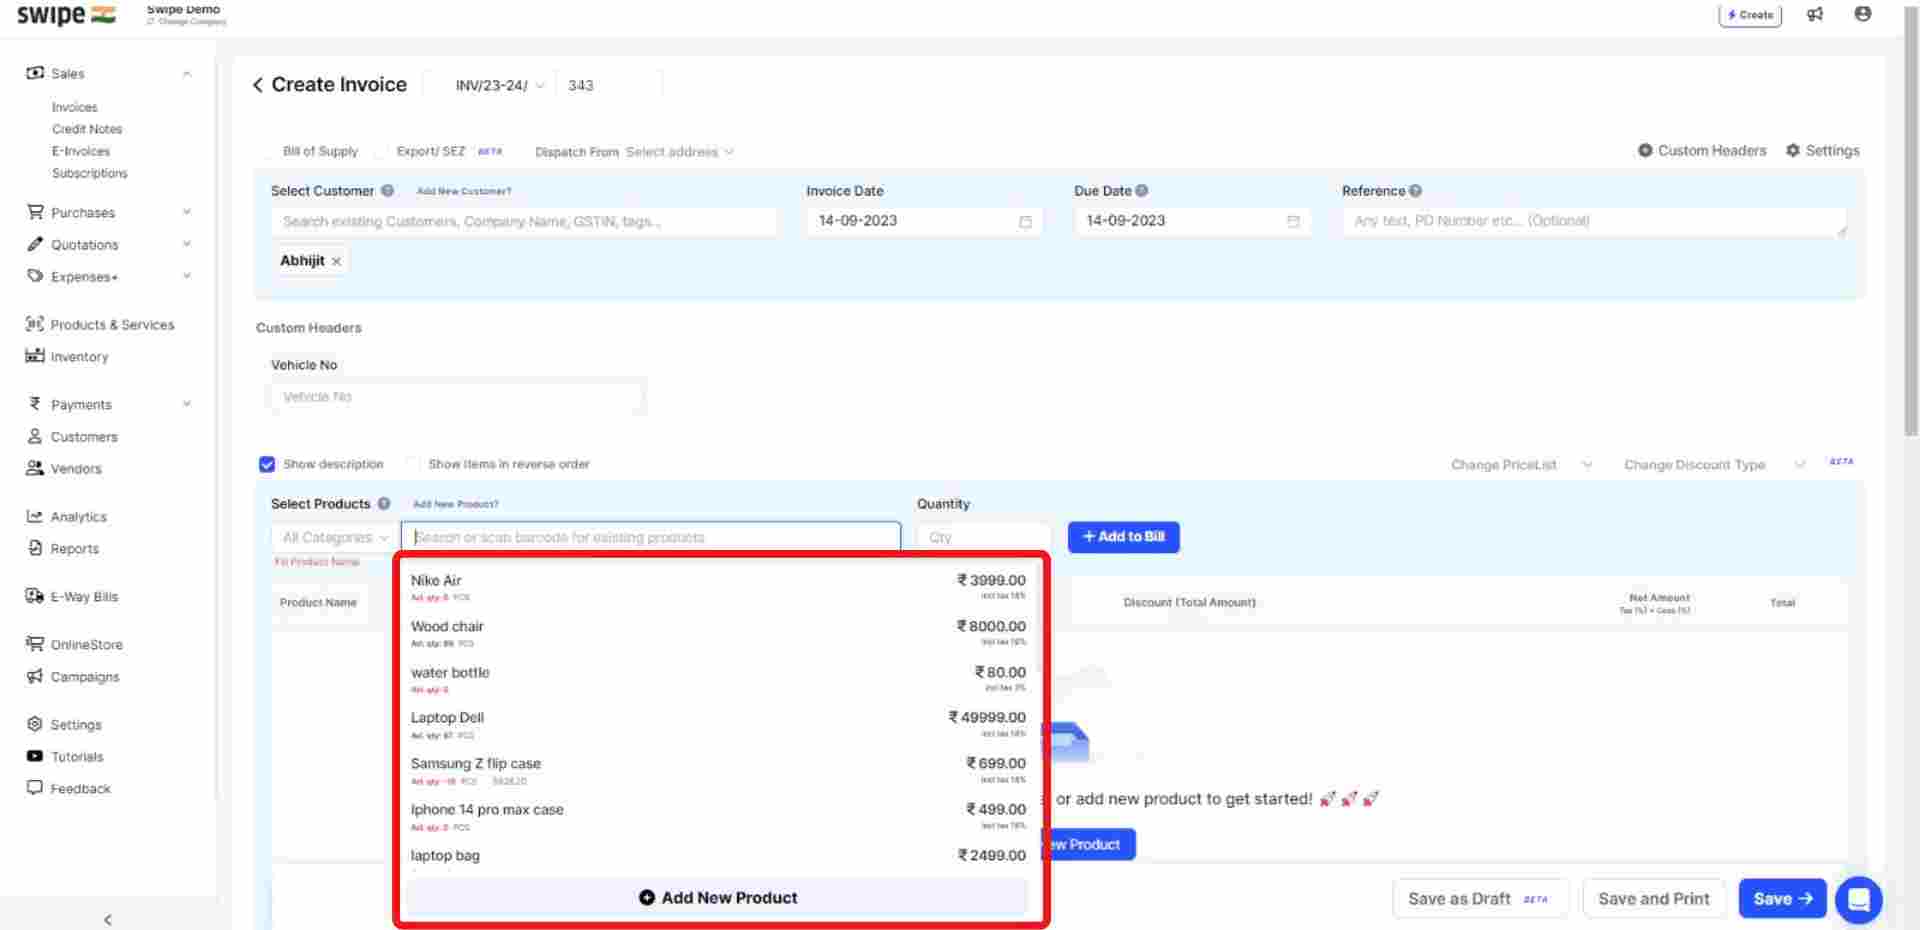This screenshot has height=930, width=1920.
Task: Open the chat support bubble
Action: [1859, 898]
